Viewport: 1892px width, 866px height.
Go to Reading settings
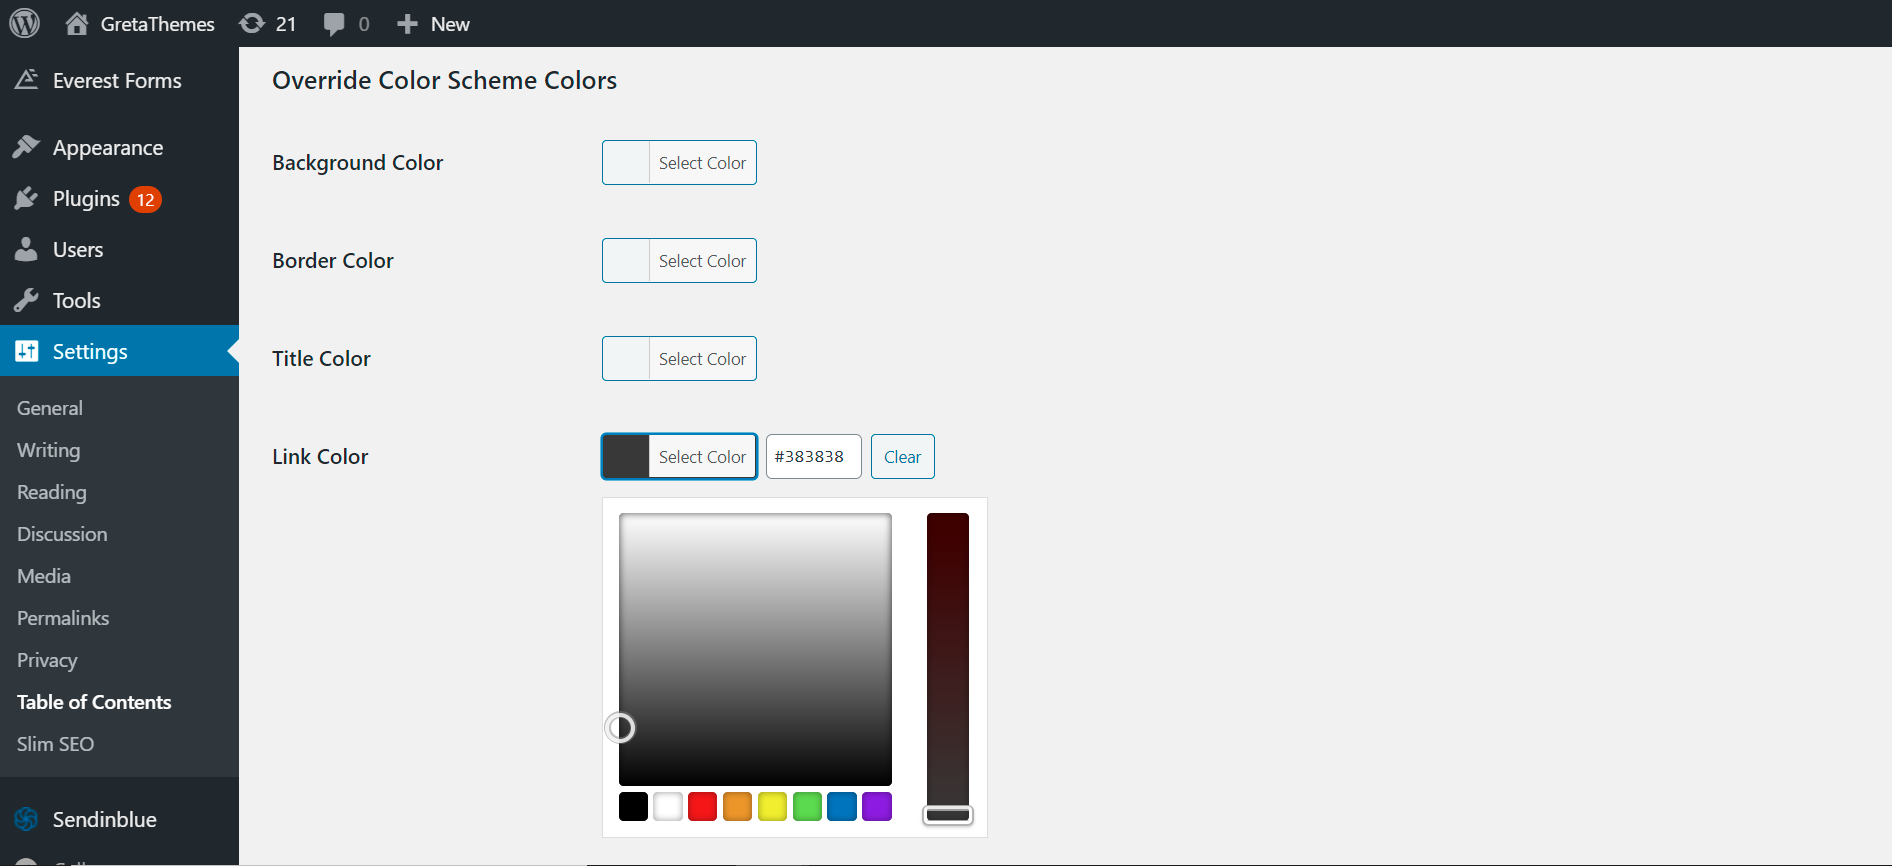pos(52,492)
